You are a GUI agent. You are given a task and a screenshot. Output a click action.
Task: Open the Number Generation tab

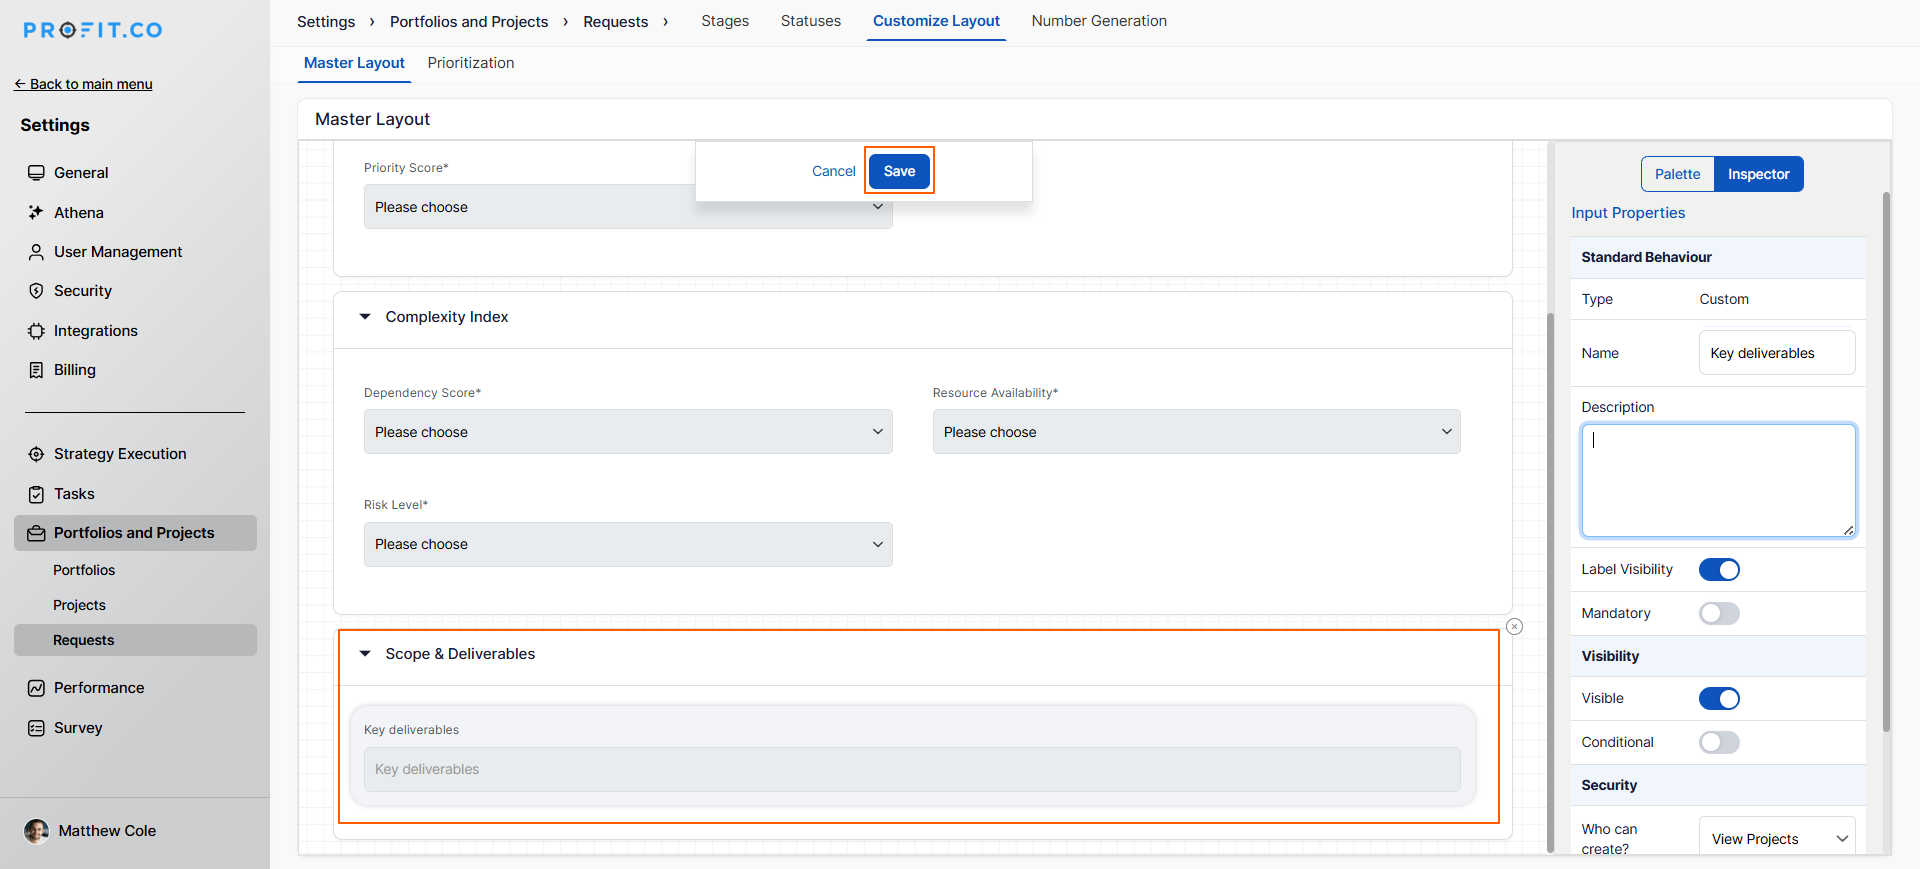[x=1099, y=21]
